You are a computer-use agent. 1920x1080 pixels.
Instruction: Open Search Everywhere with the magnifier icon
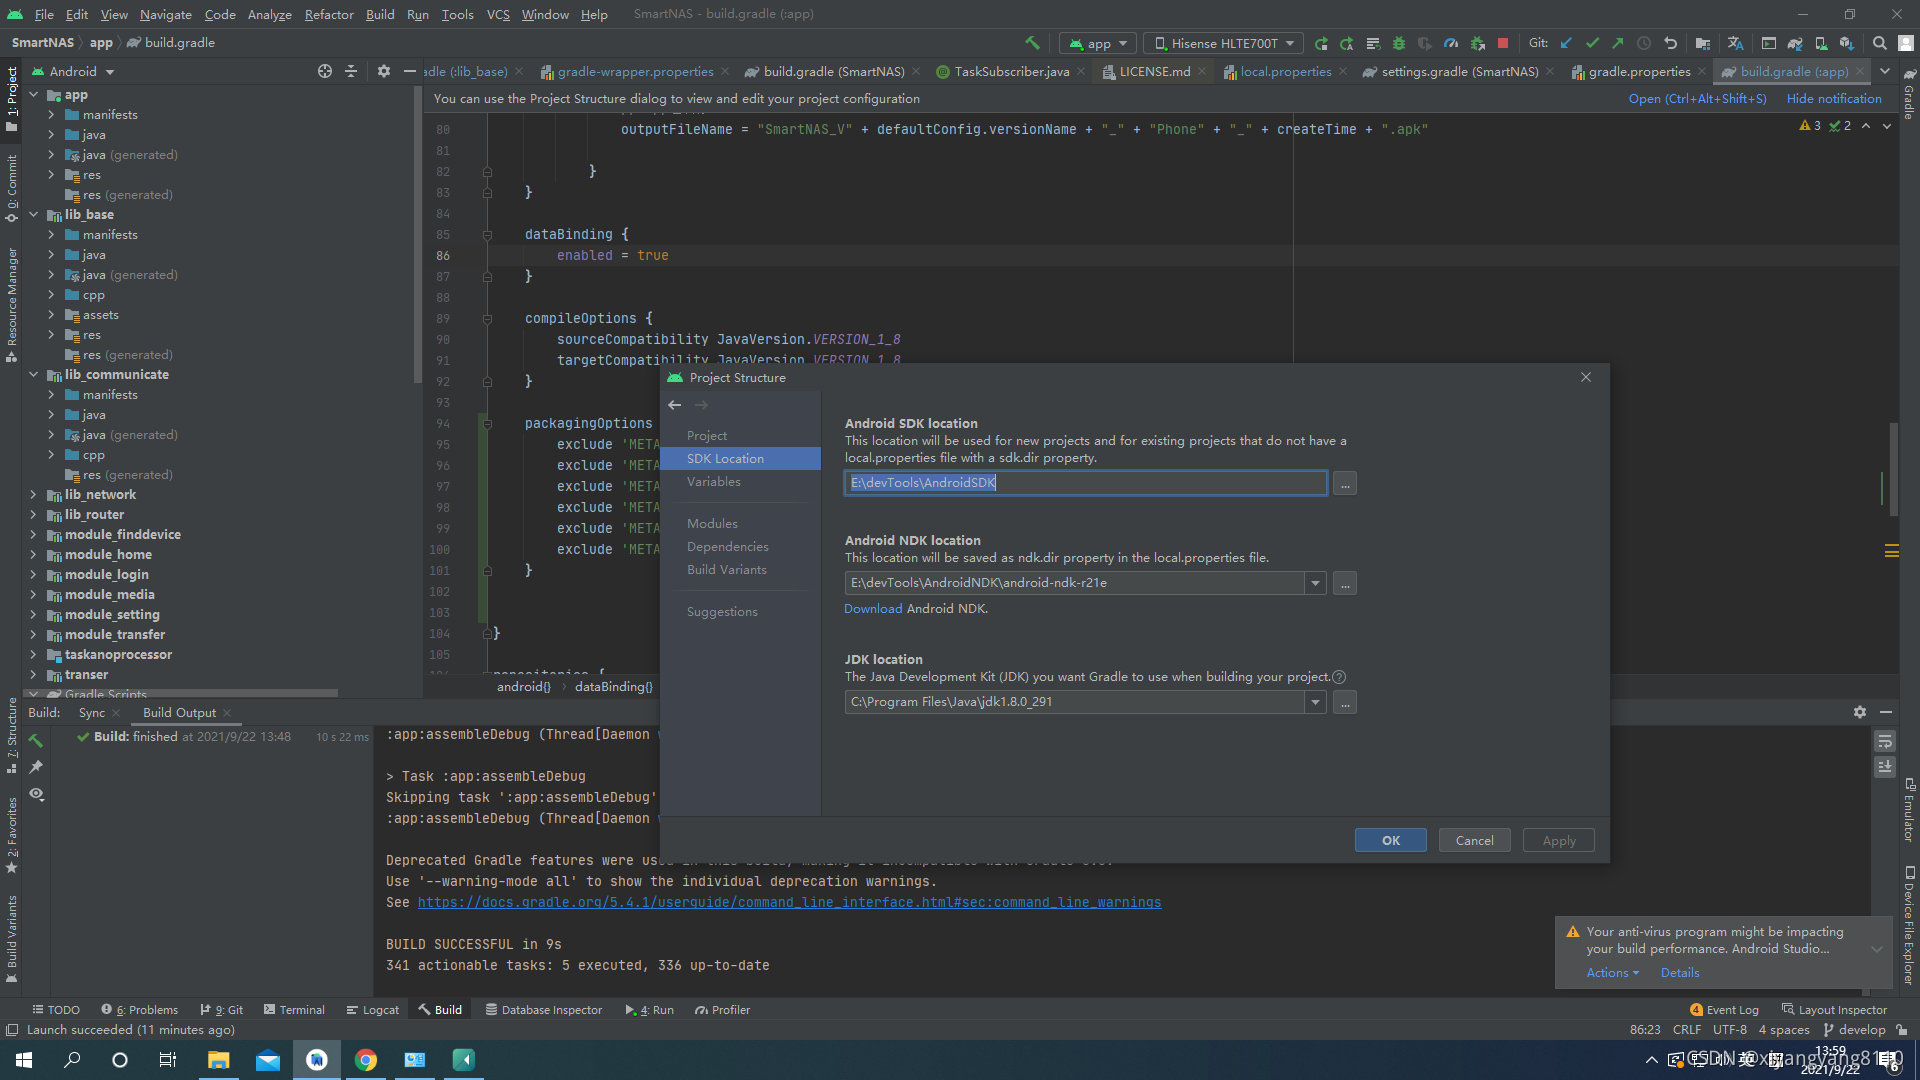[x=1881, y=43]
